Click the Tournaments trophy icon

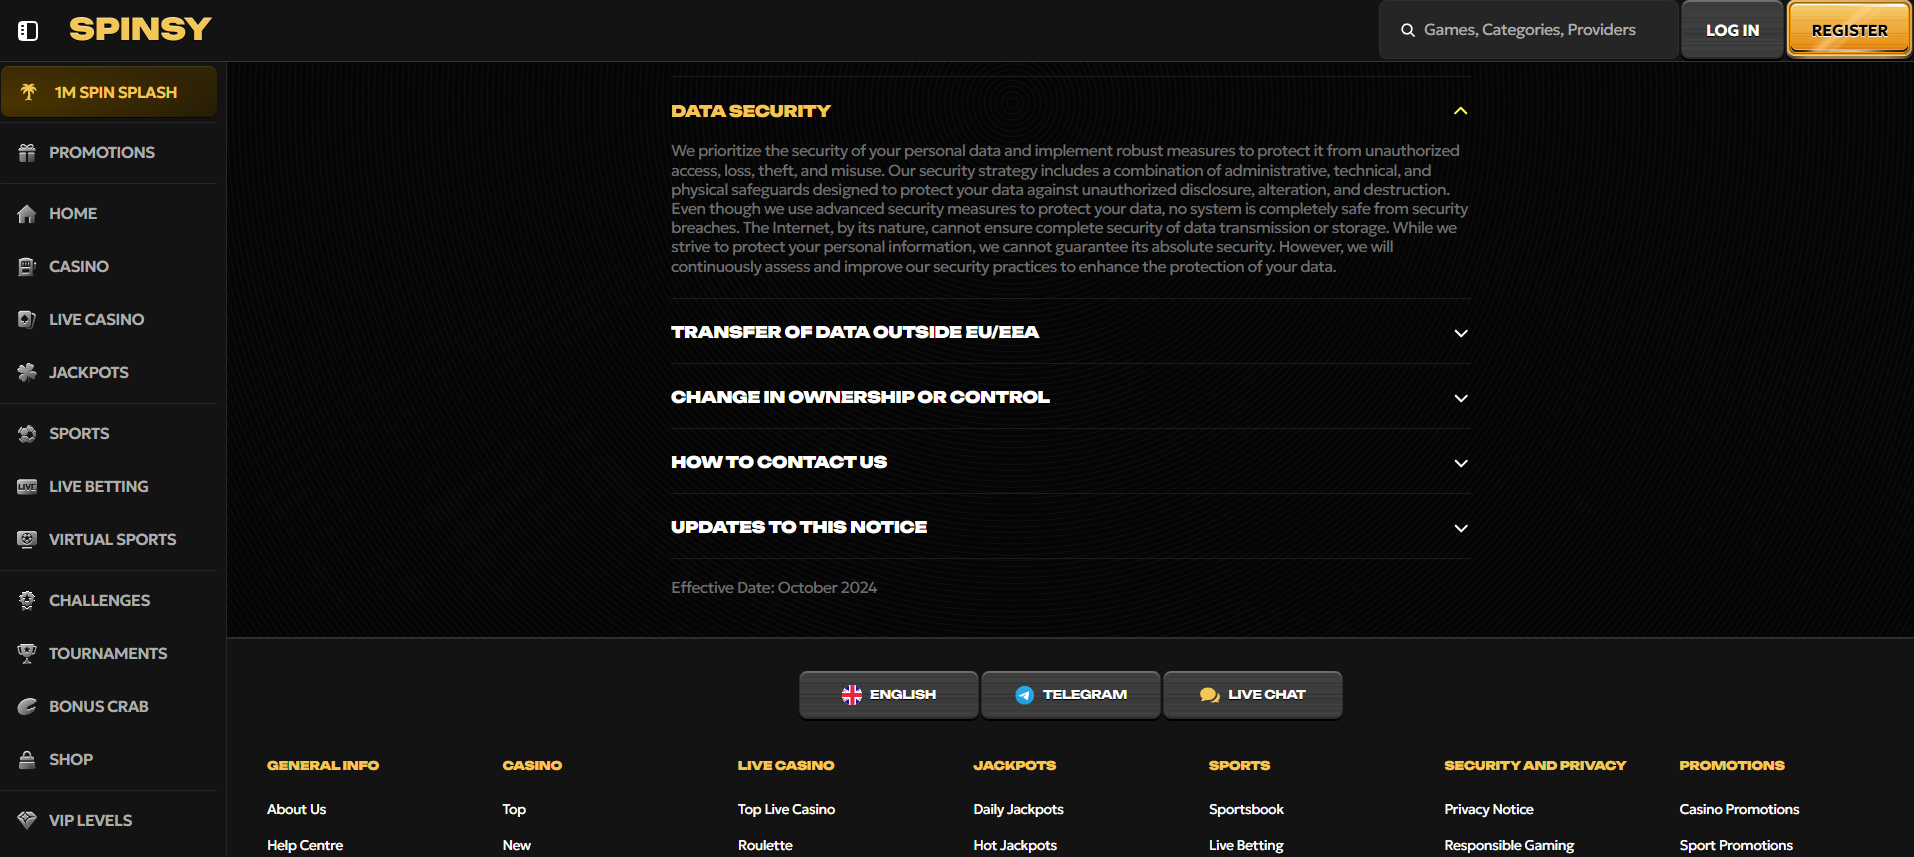tap(27, 654)
